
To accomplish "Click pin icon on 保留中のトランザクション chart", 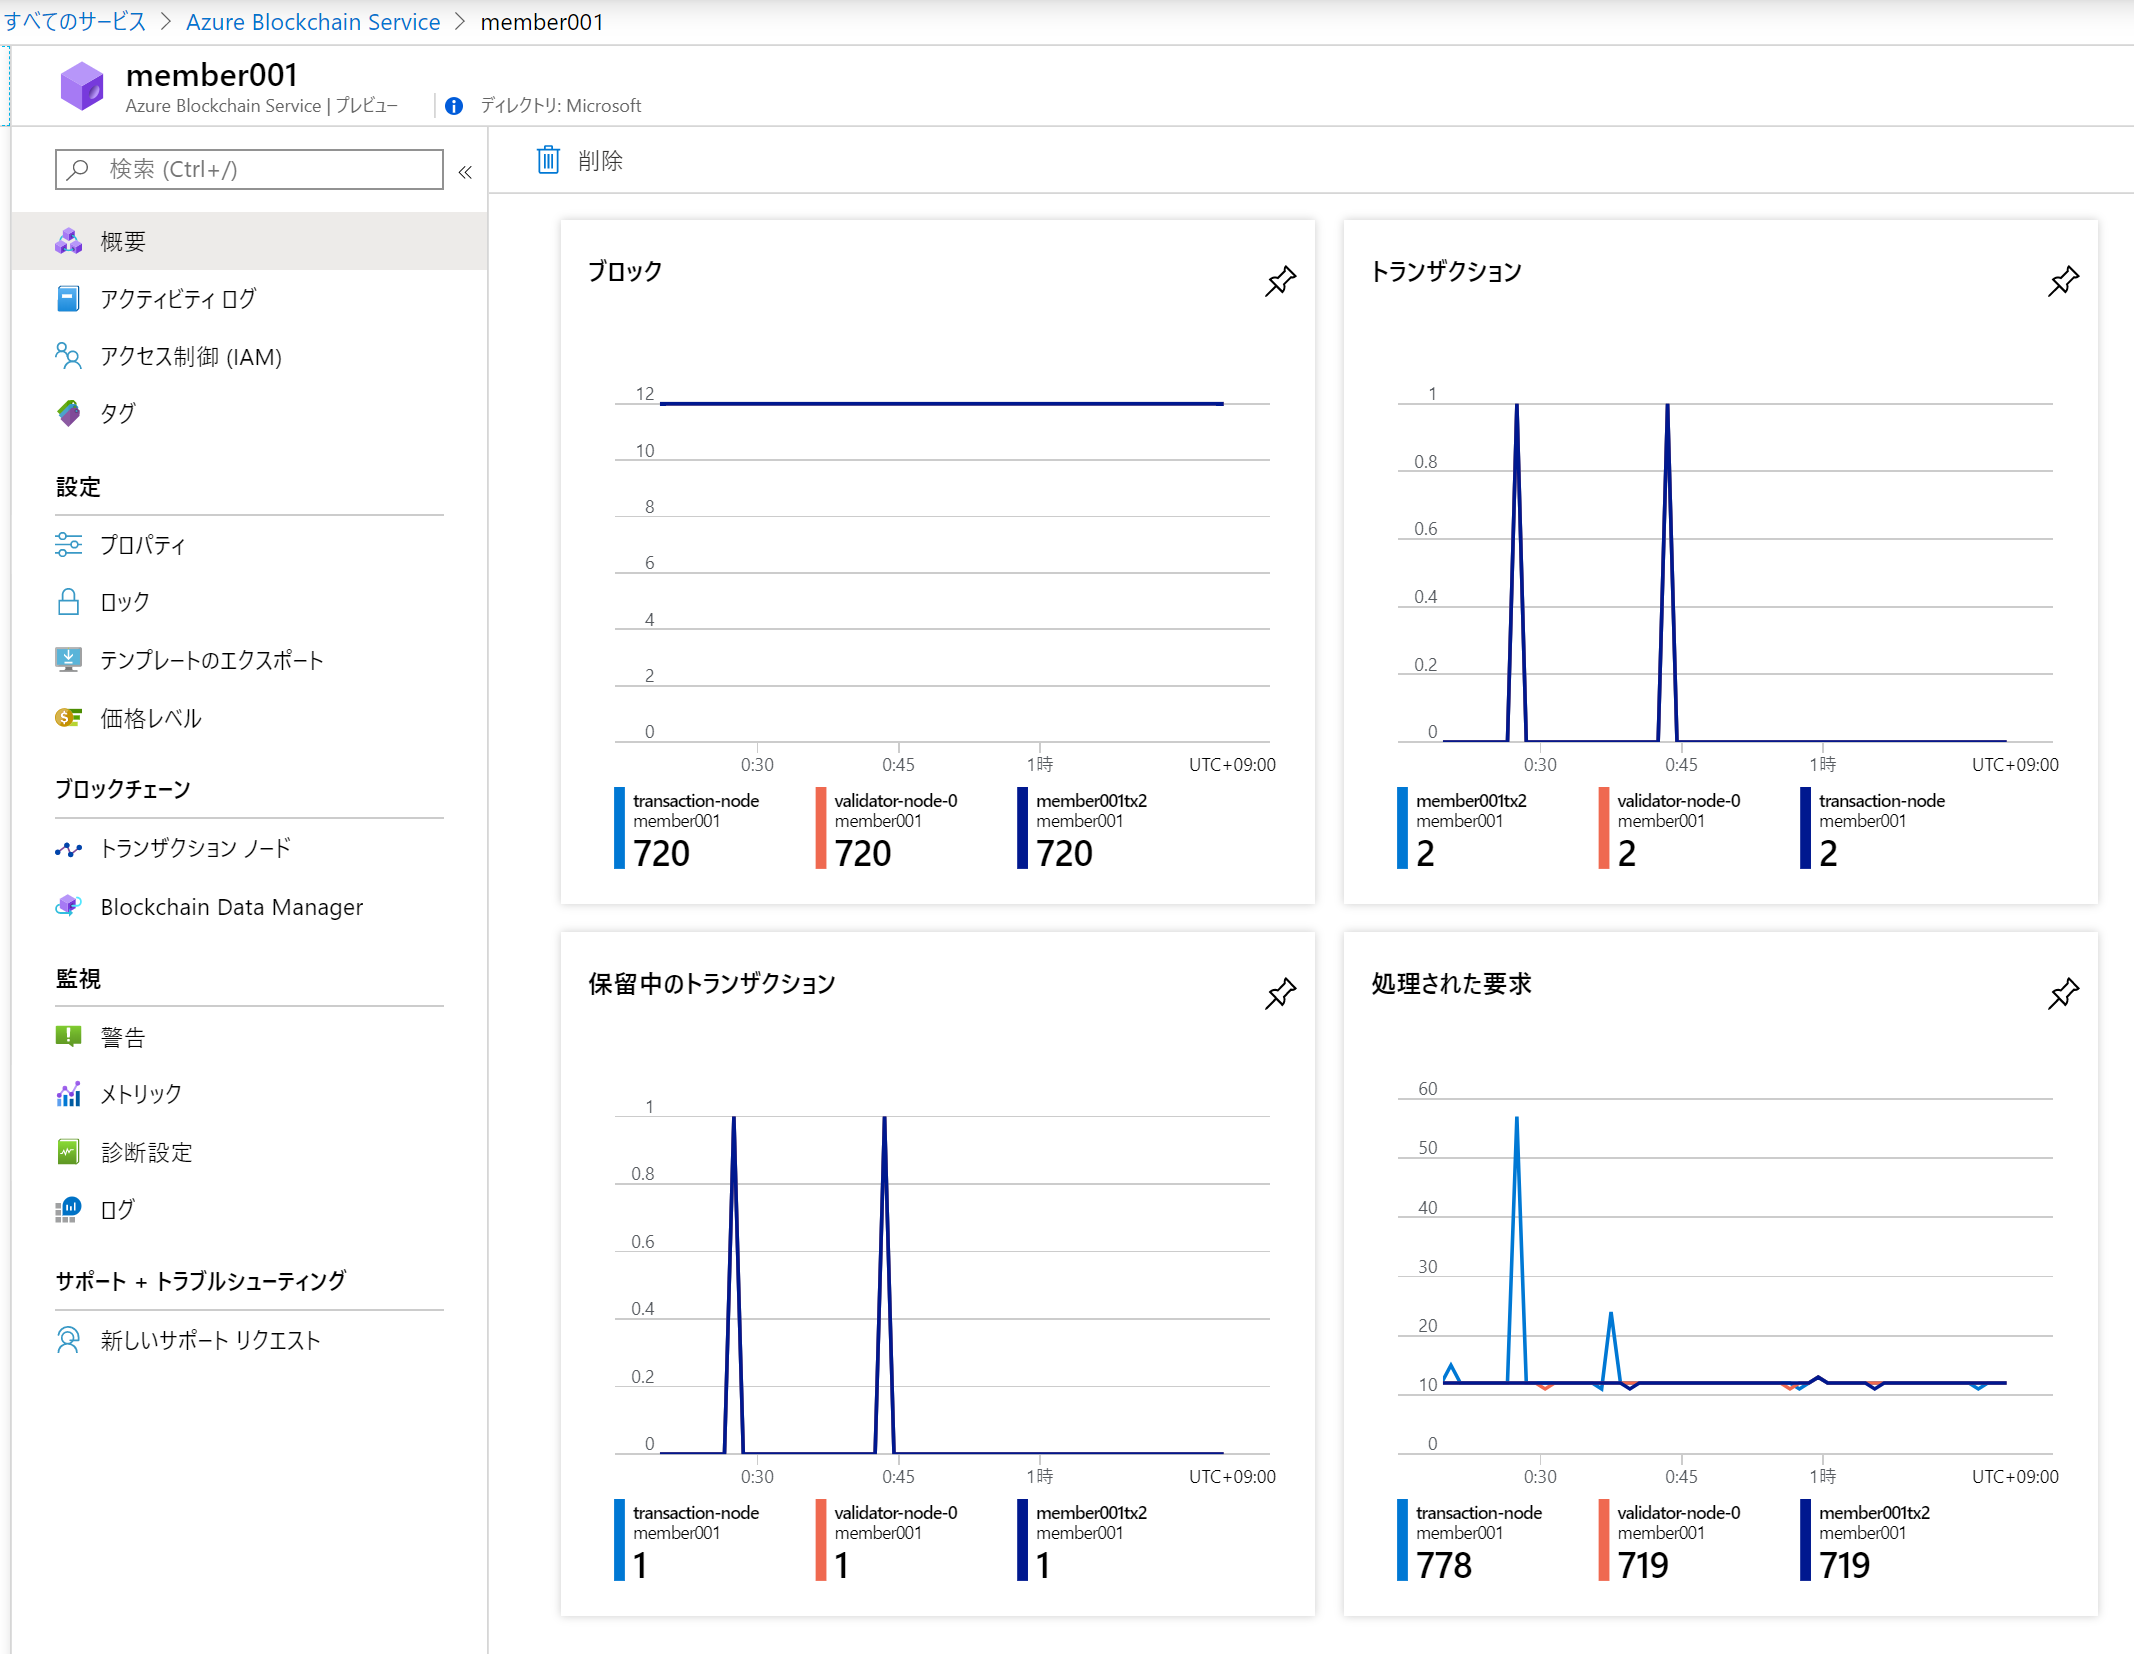I will 1280,993.
